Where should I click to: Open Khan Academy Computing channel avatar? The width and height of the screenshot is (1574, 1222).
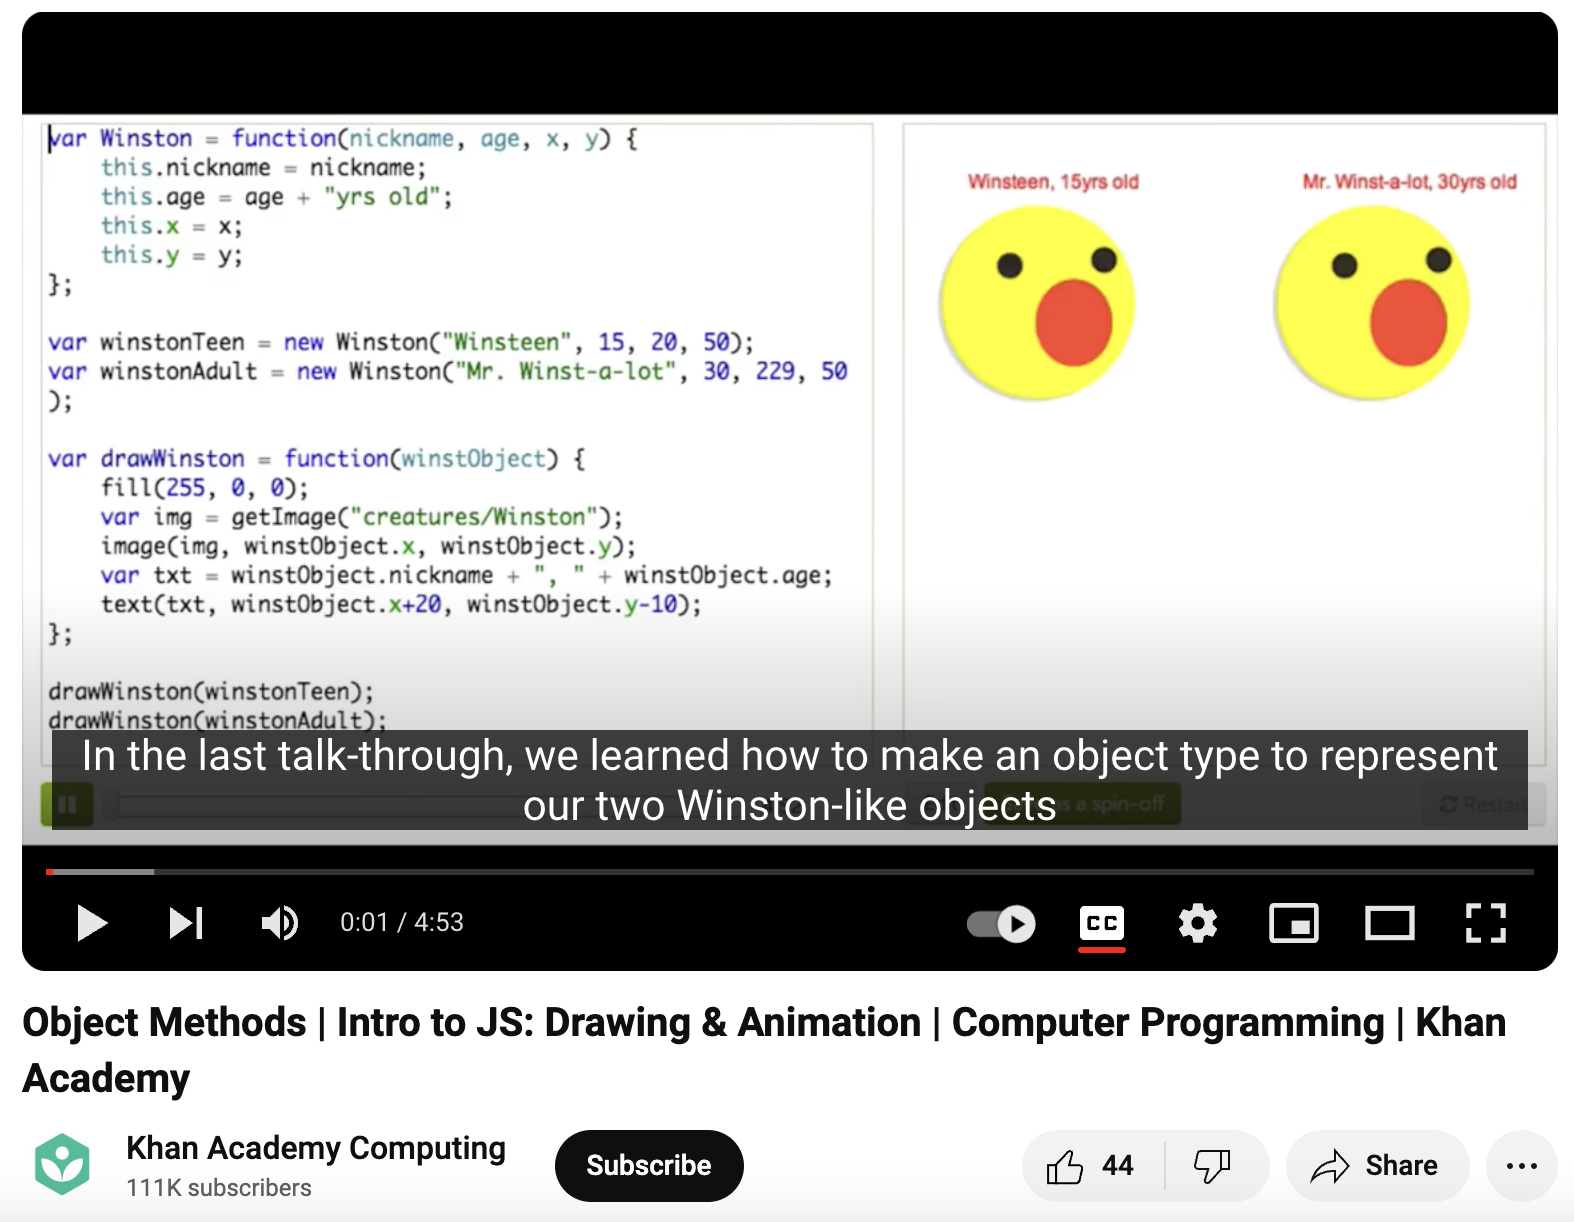[63, 1164]
